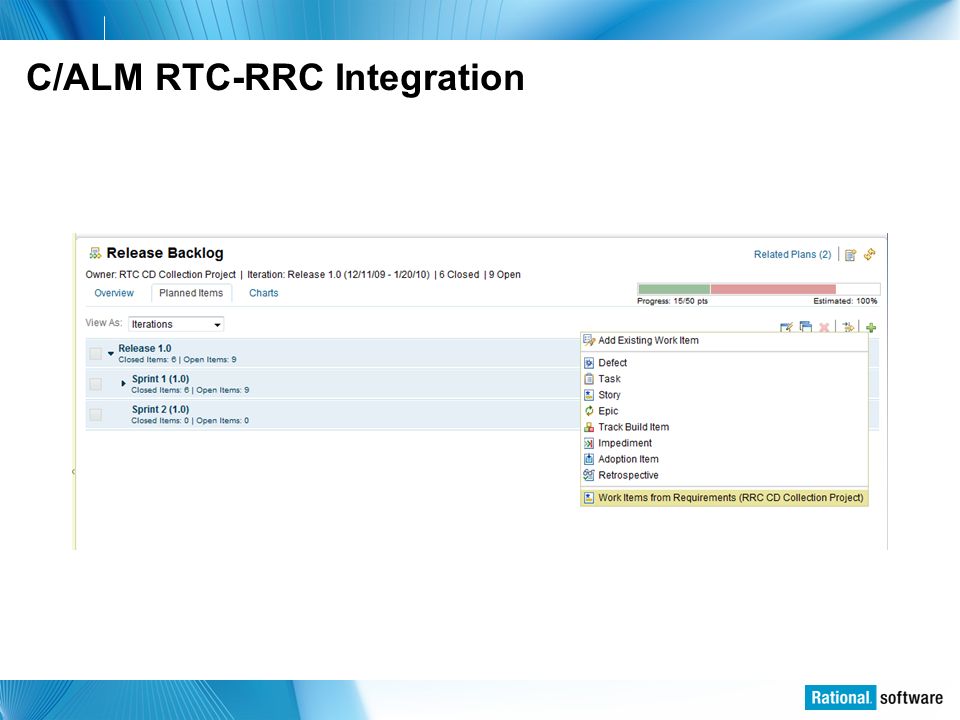Tick the Release 1.0 row checkbox

pos(96,353)
